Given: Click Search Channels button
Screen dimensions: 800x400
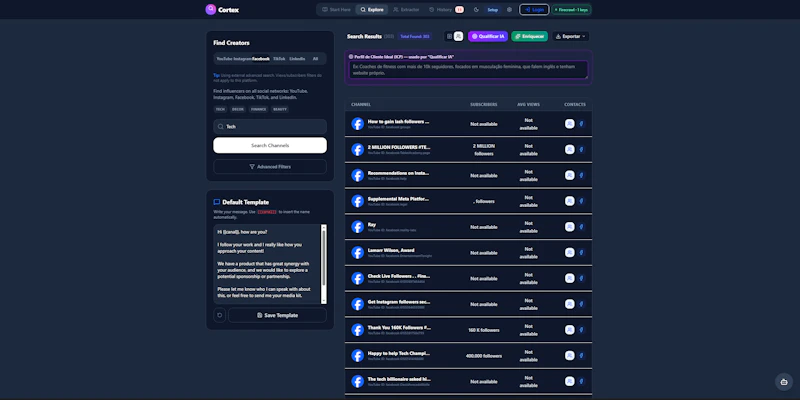Looking at the screenshot, I should [x=270, y=145].
